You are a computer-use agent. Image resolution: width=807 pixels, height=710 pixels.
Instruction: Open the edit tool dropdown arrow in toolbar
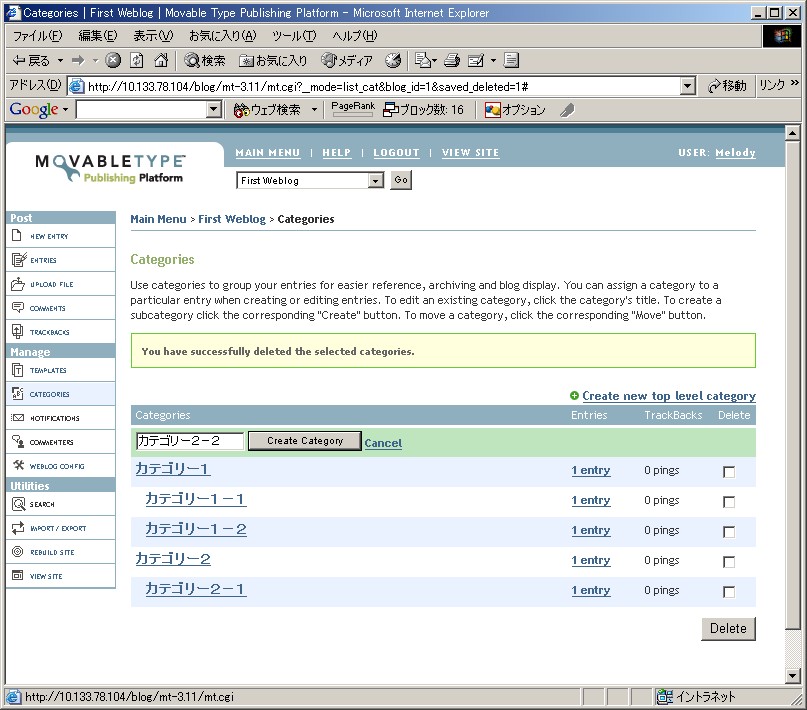pos(493,61)
